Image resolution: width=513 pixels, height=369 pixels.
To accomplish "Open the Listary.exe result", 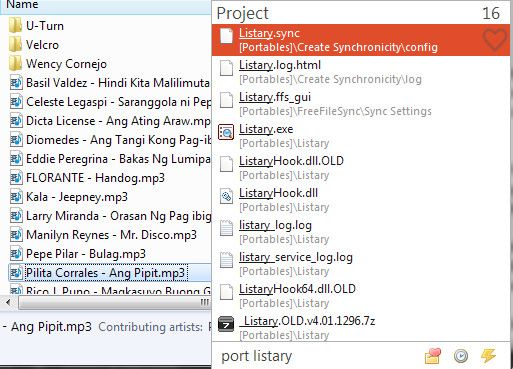I will pos(361,136).
